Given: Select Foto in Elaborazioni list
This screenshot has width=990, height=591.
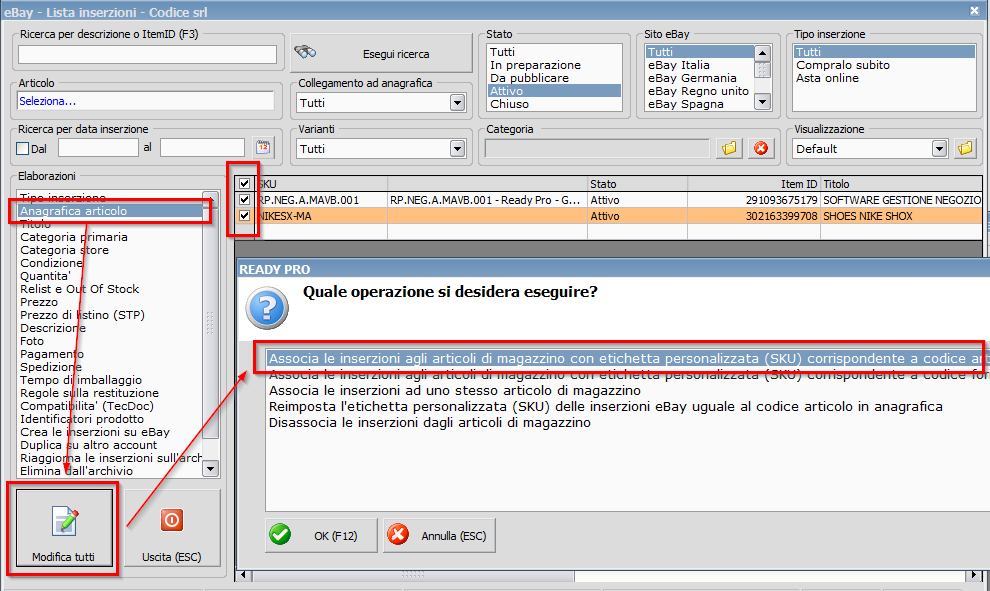Looking at the screenshot, I should 110,341.
